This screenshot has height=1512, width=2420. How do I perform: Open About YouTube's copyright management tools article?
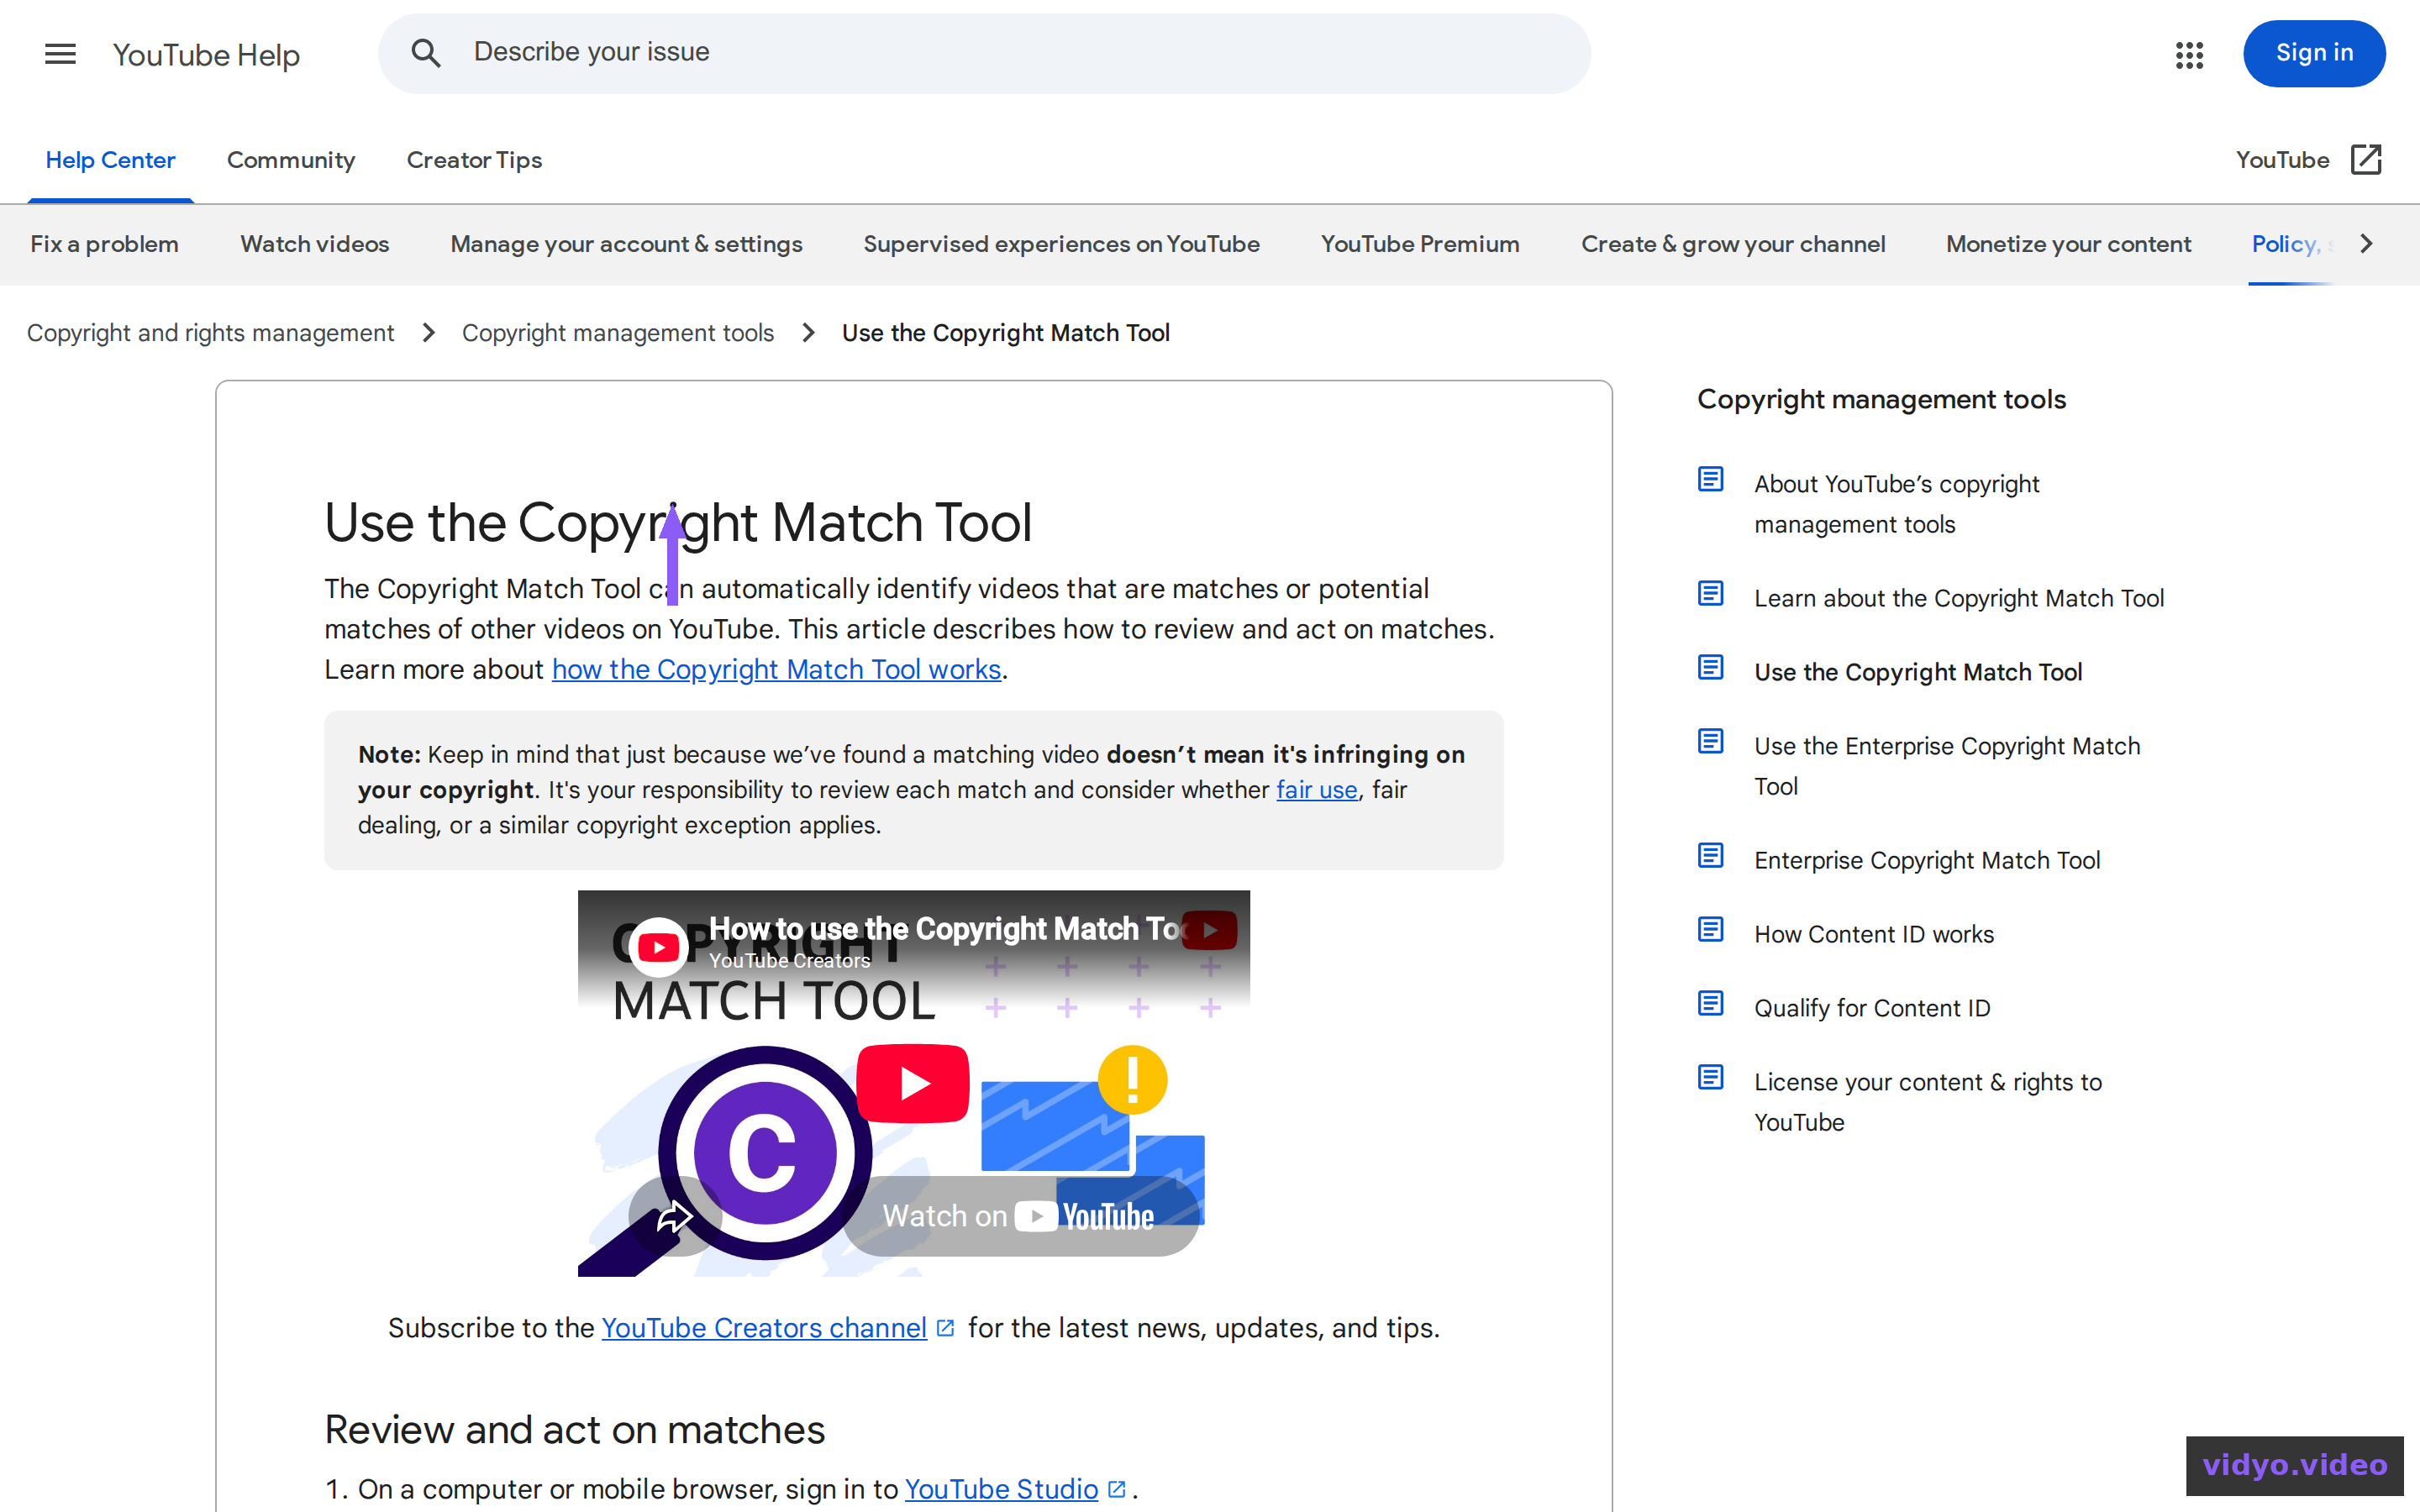point(1896,504)
